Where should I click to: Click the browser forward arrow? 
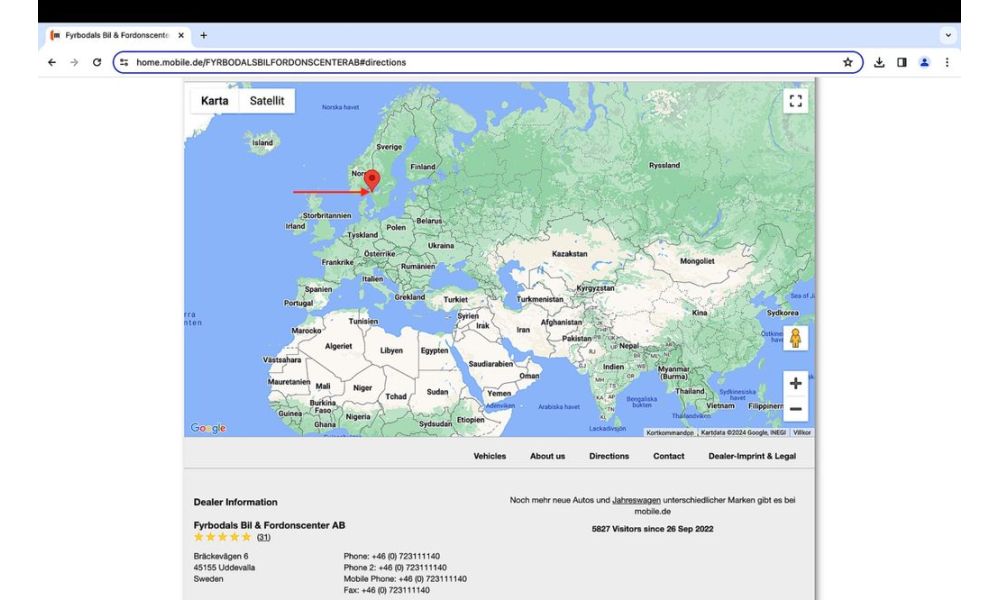(x=74, y=62)
